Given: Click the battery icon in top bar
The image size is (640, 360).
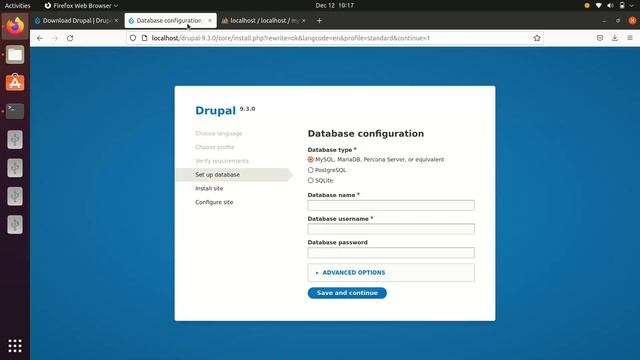Looking at the screenshot, I should pos(622,5).
